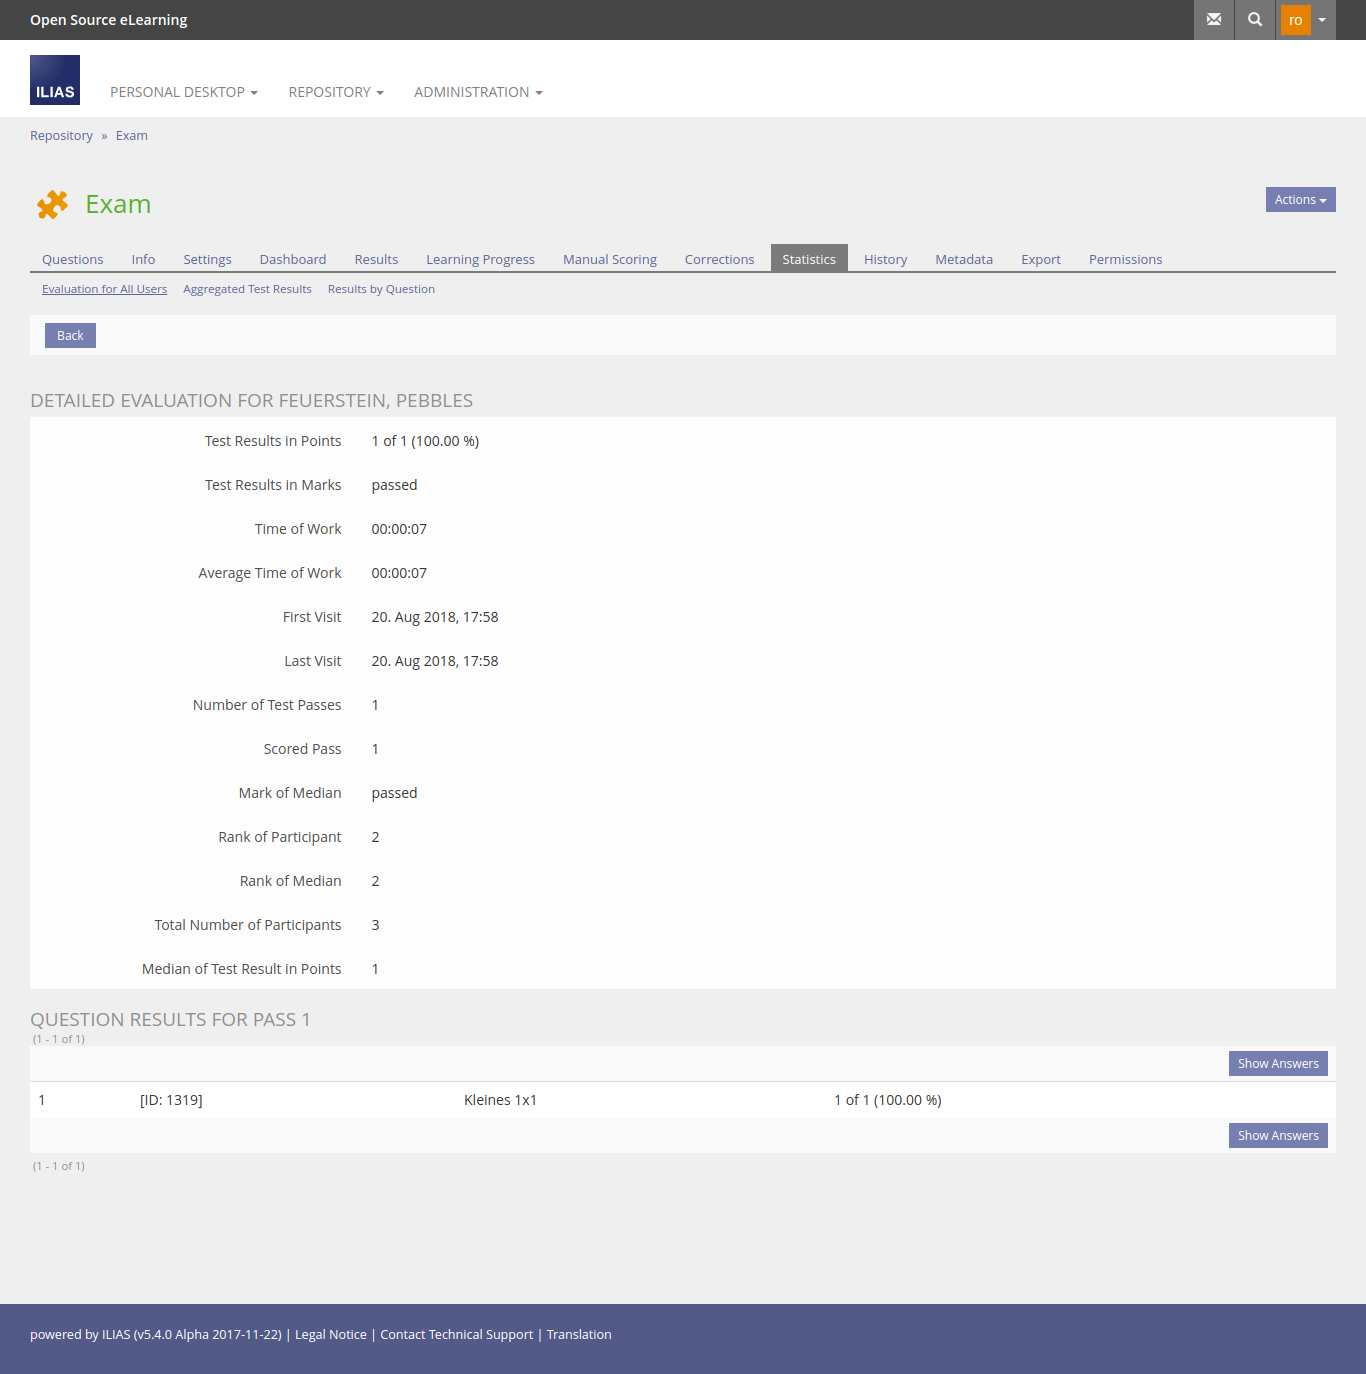Expand the Personal Desktop menu
The height and width of the screenshot is (1374, 1366).
(x=184, y=92)
